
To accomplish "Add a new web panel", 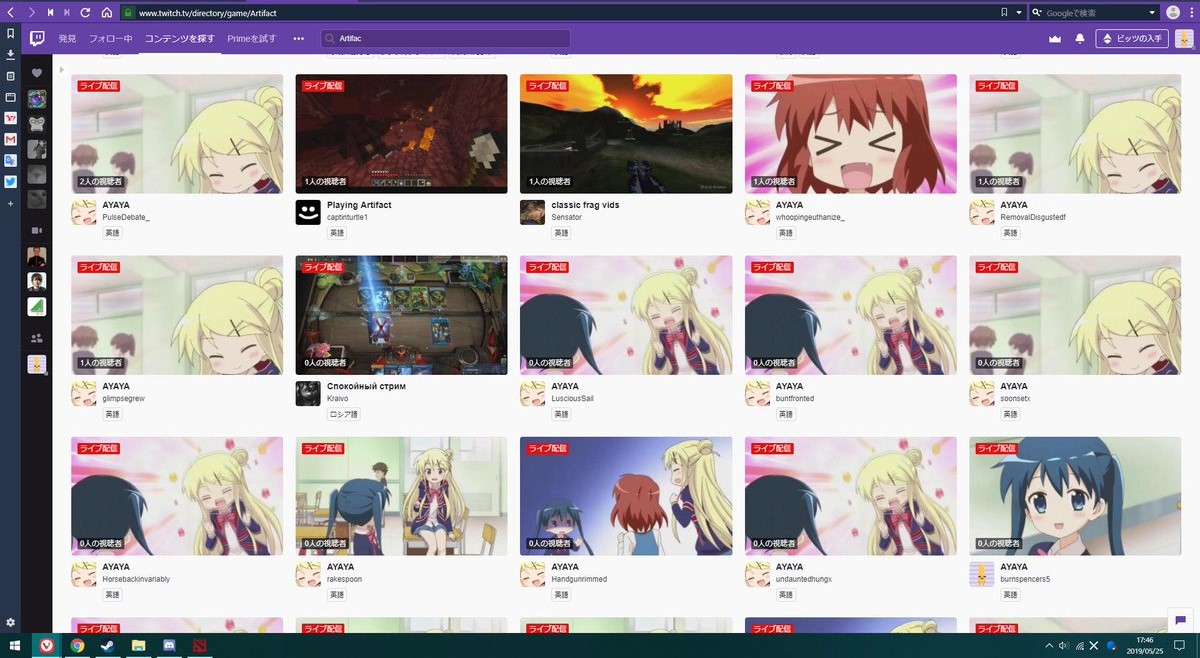I will [x=10, y=203].
